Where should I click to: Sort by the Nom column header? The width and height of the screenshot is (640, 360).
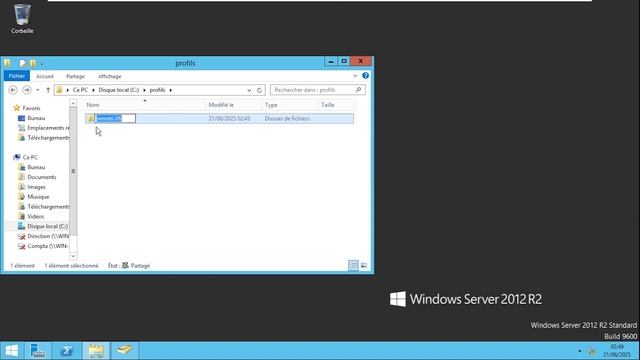pos(144,105)
